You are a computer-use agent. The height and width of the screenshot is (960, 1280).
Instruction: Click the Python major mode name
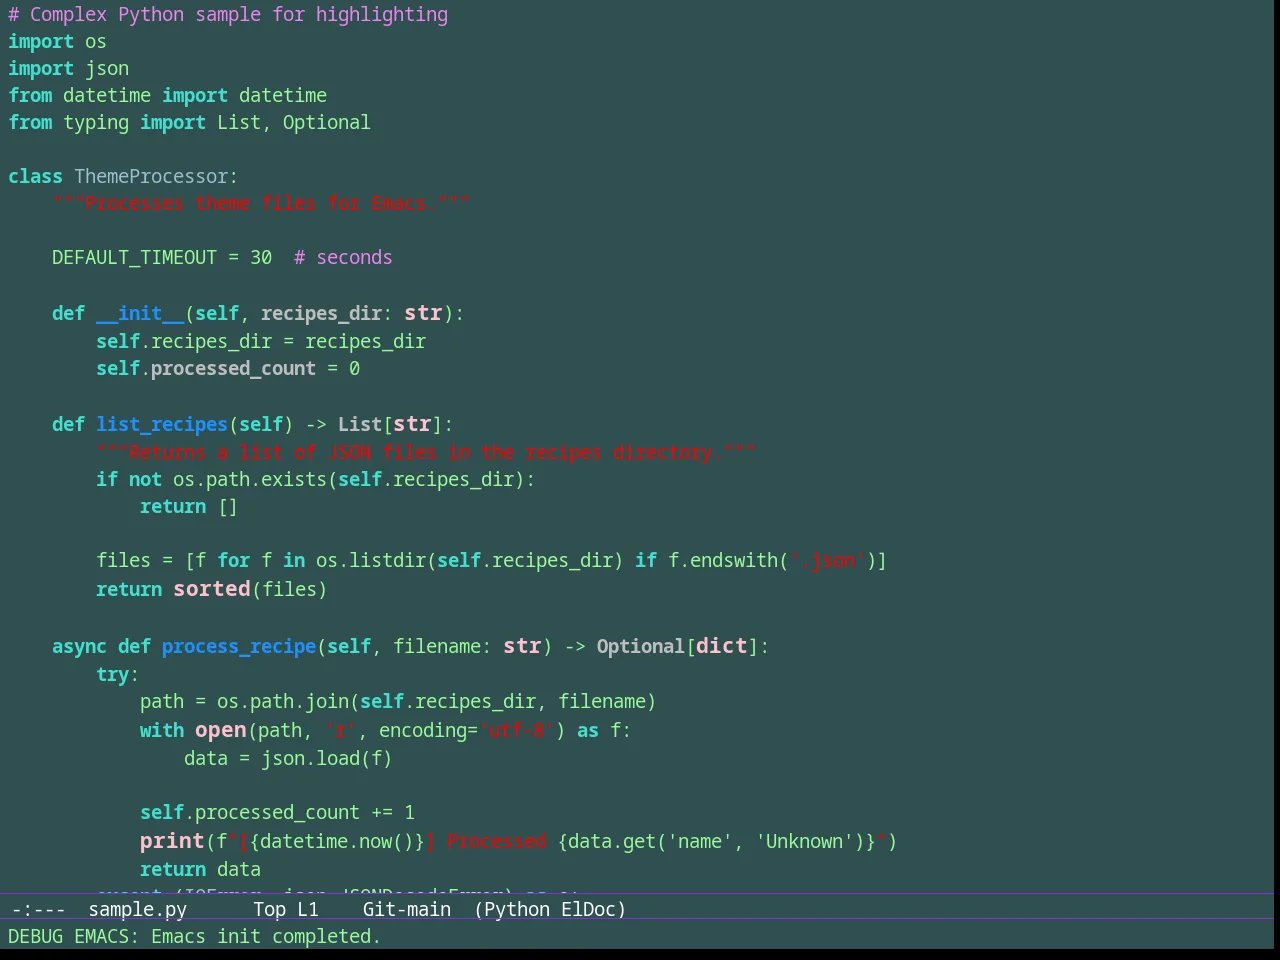point(516,909)
